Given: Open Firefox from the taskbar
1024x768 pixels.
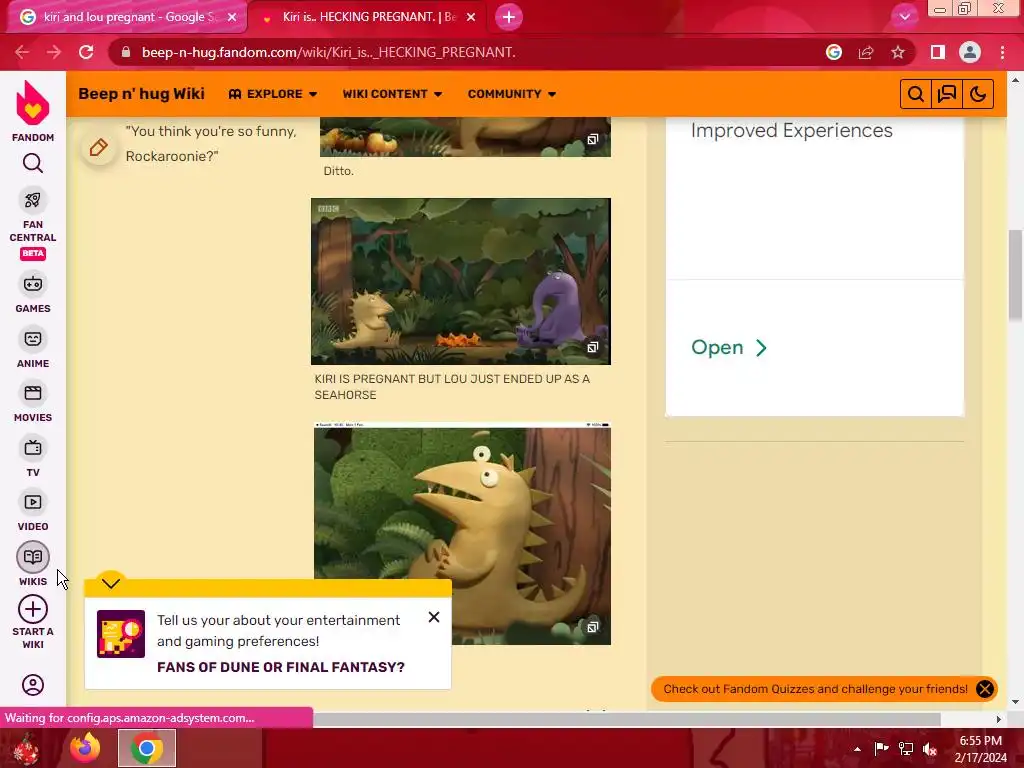Looking at the screenshot, I should 85,748.
